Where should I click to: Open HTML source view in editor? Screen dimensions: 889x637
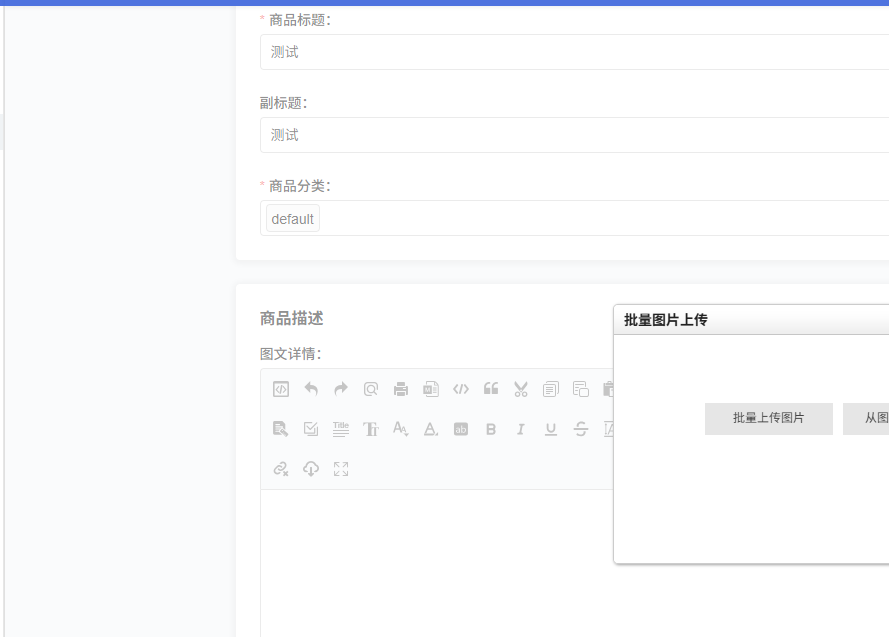[x=281, y=389]
